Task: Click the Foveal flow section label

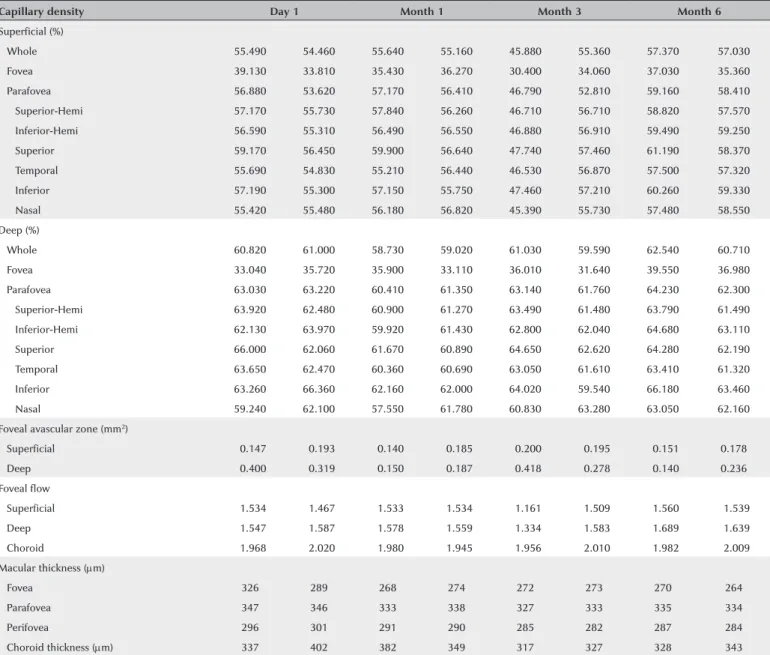Action: 25,489
